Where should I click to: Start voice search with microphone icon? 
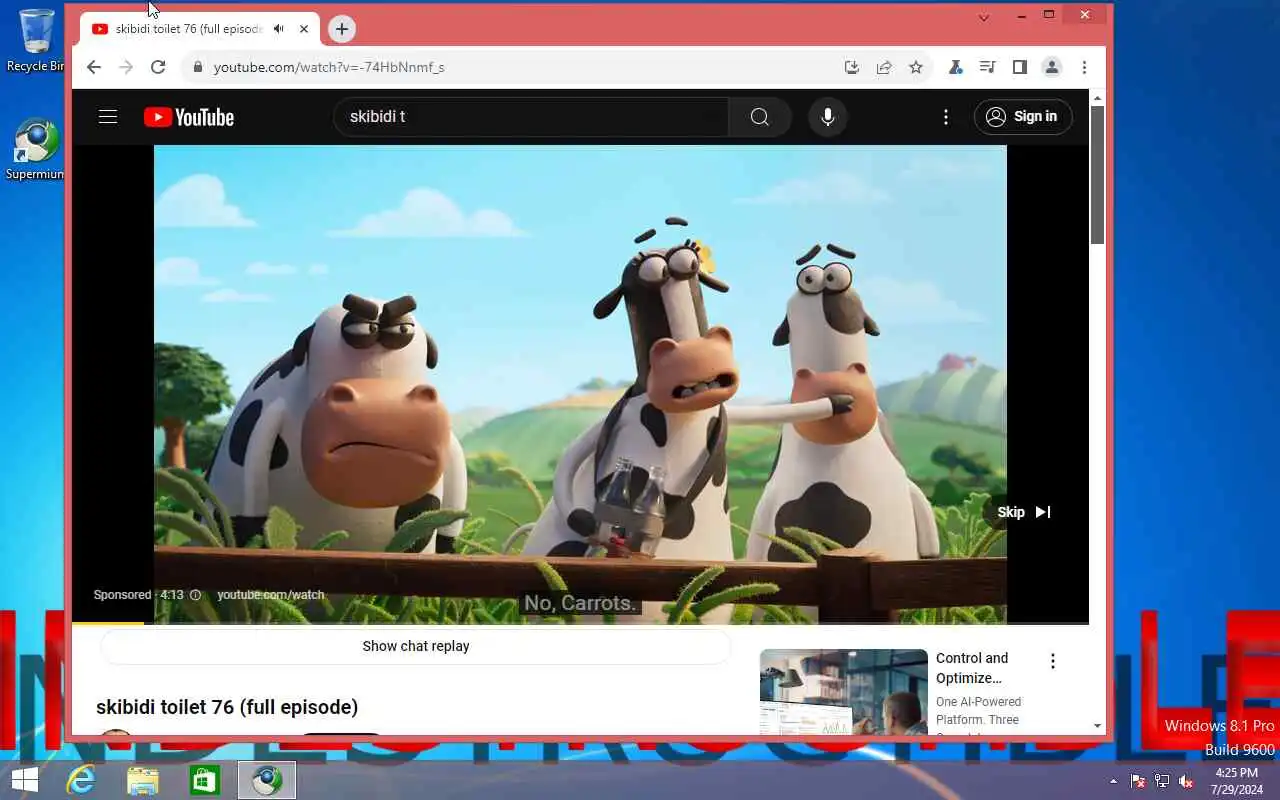pyautogui.click(x=828, y=117)
